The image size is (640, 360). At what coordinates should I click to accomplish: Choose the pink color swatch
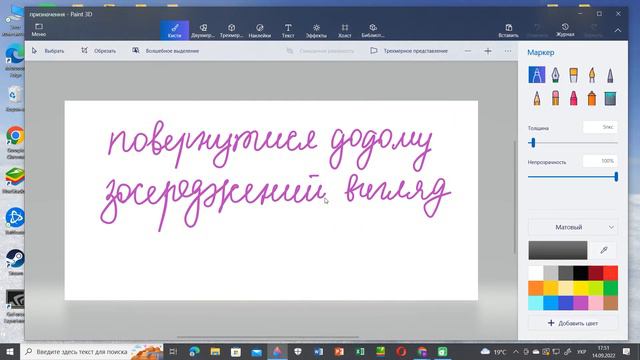596,303
